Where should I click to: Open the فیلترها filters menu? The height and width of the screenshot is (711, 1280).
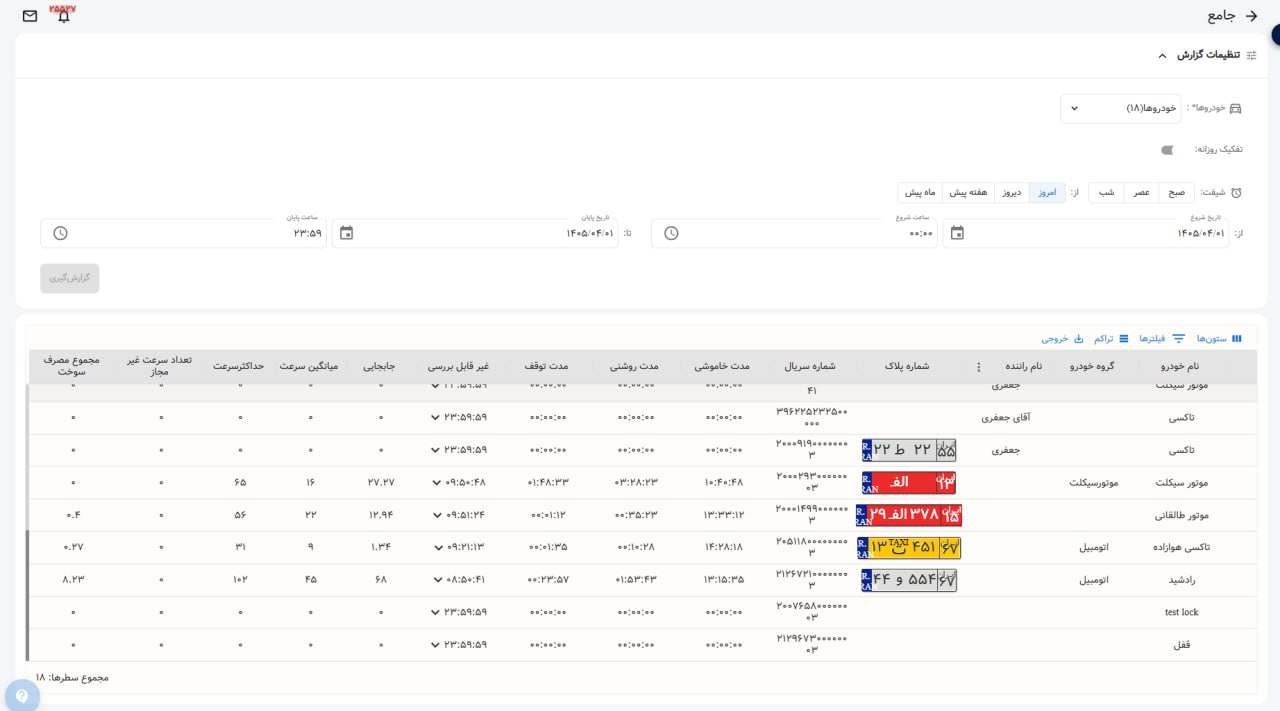(1162, 339)
